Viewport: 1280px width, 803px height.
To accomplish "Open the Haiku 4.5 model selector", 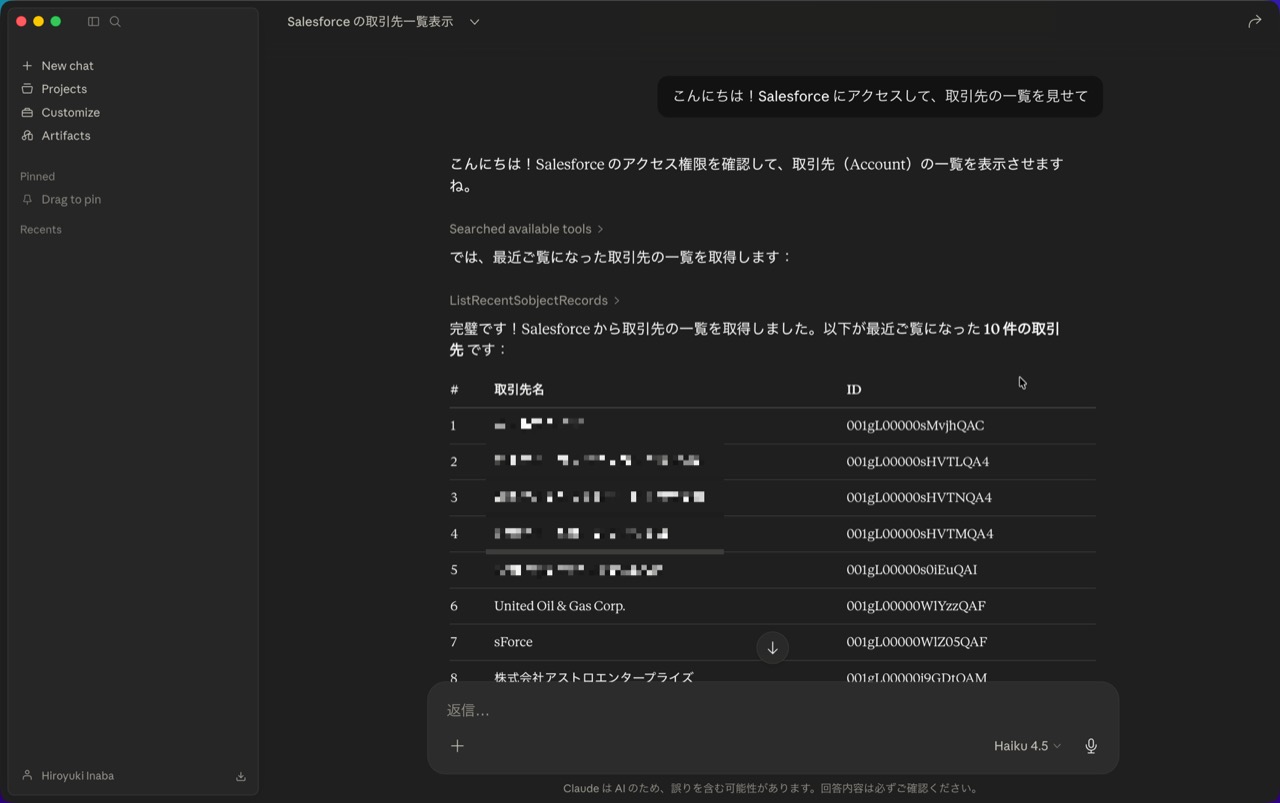I will (1027, 745).
